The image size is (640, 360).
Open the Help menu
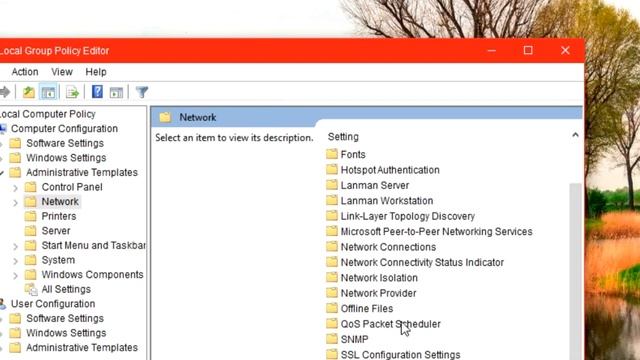(96, 72)
